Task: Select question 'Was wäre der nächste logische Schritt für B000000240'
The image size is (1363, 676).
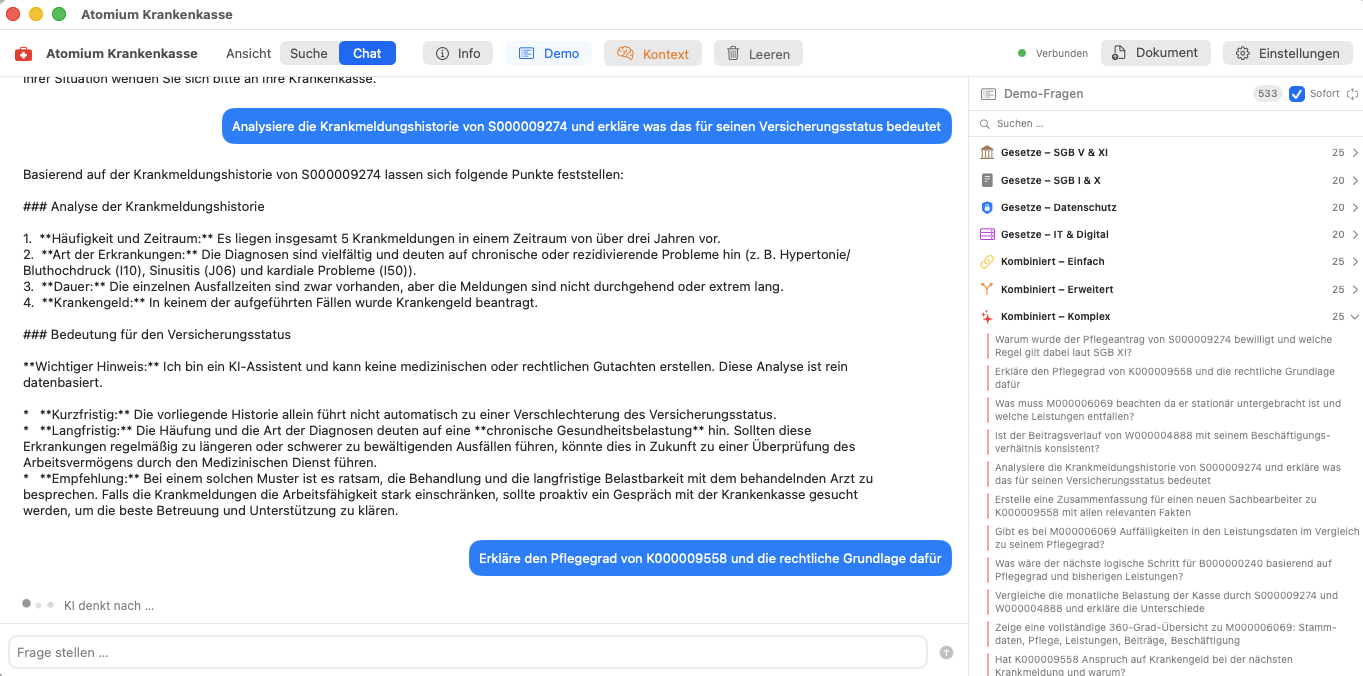Action: pos(1172,570)
